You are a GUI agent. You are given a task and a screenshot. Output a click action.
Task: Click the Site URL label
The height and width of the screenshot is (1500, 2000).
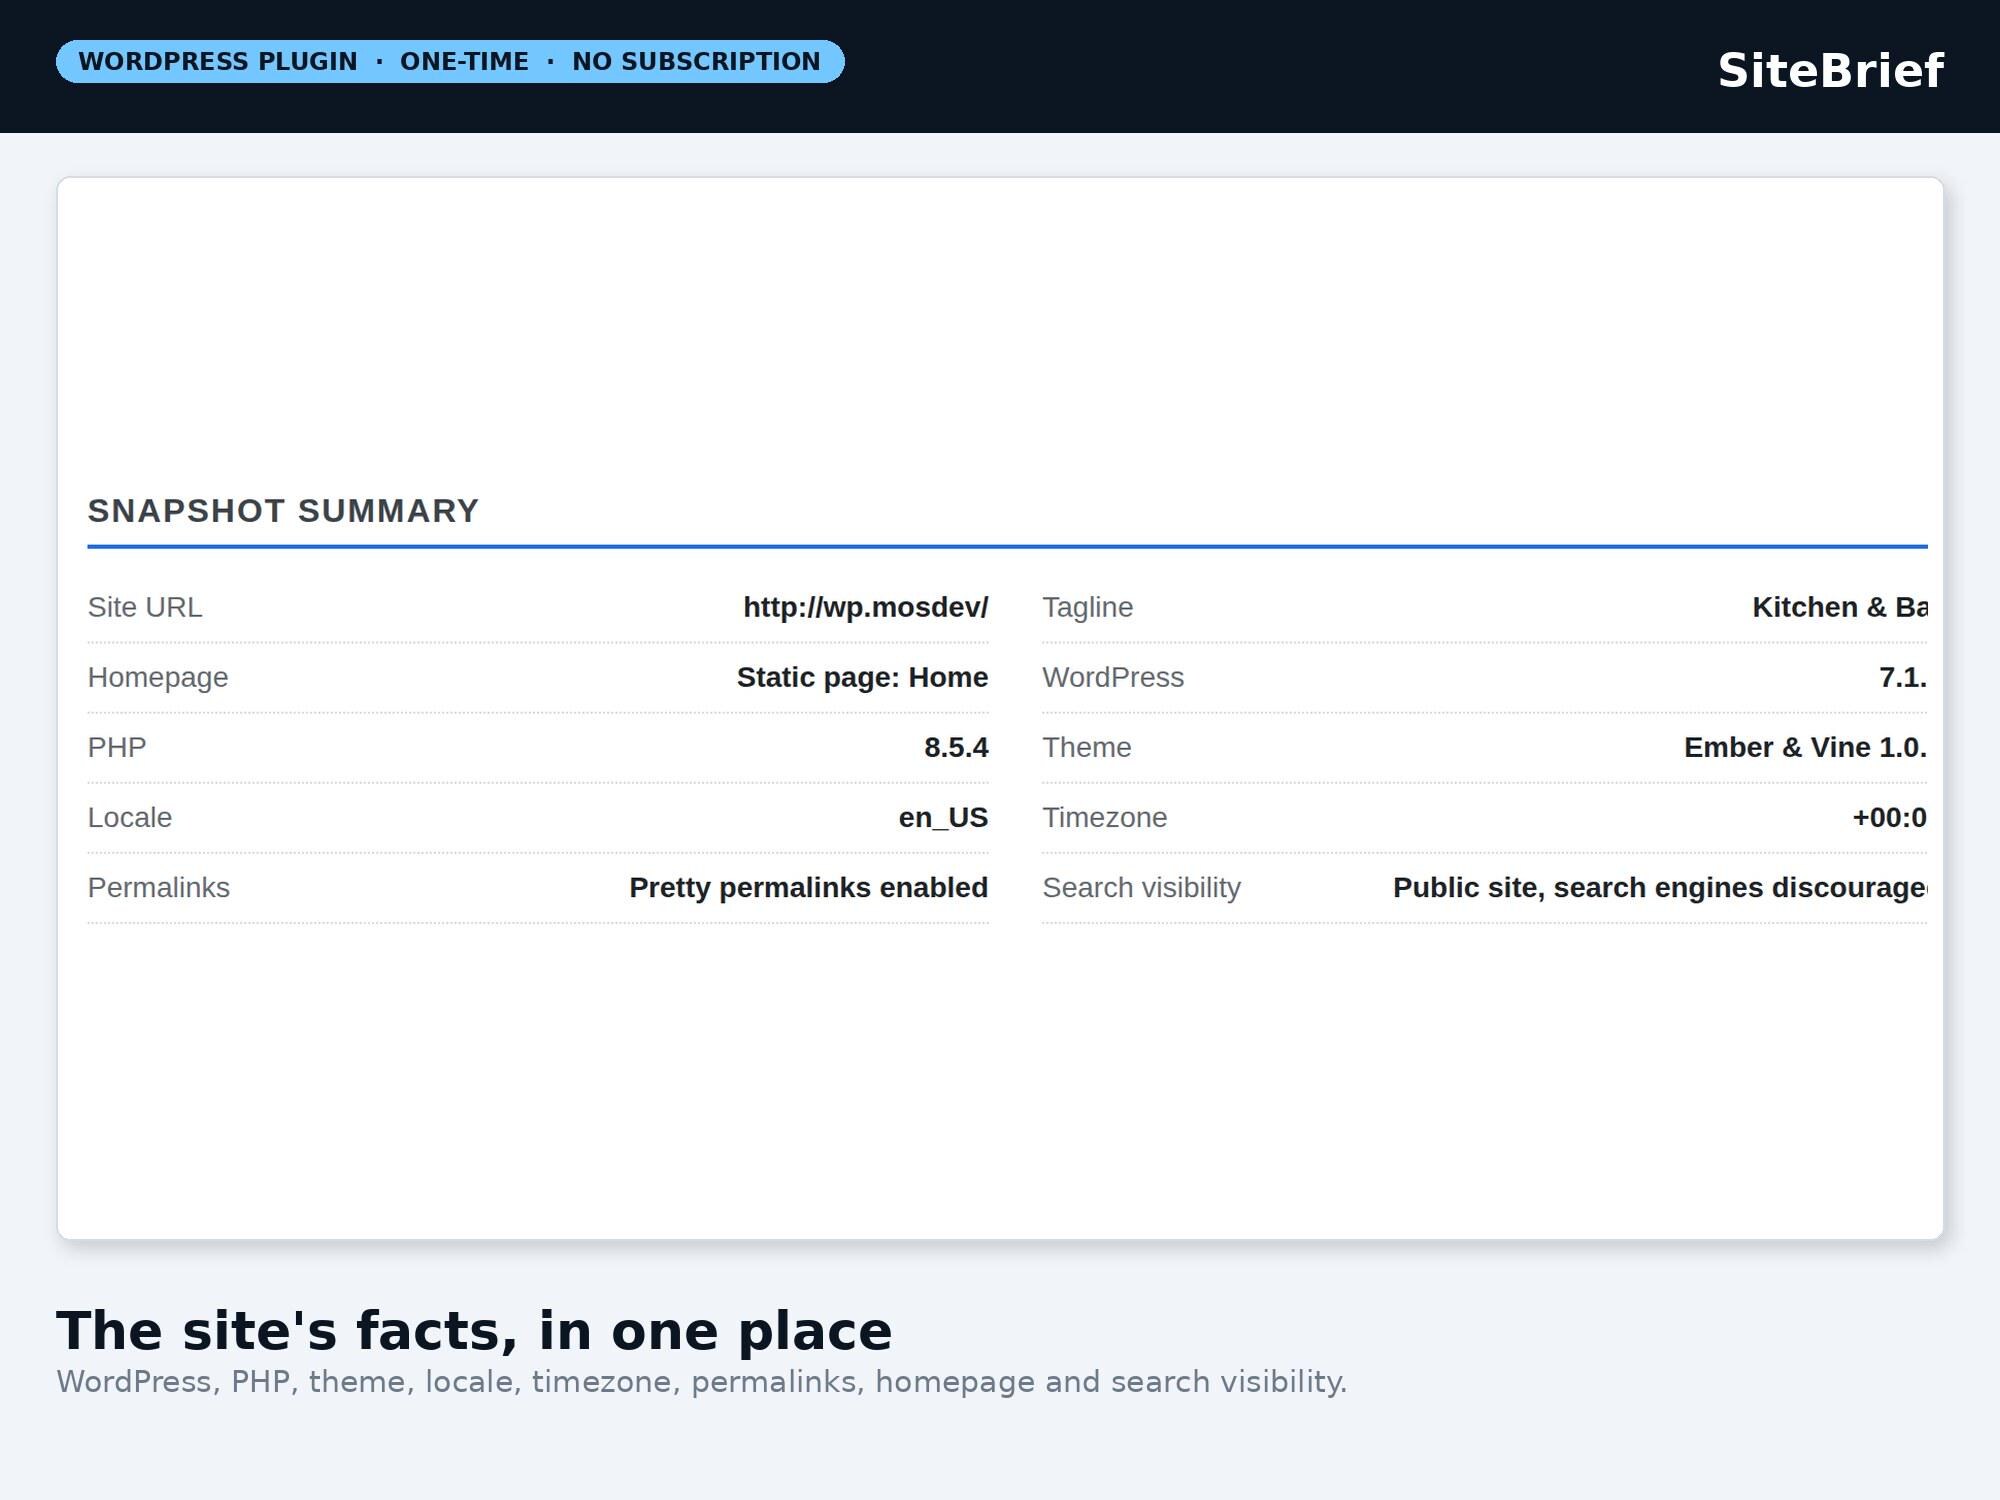click(145, 607)
